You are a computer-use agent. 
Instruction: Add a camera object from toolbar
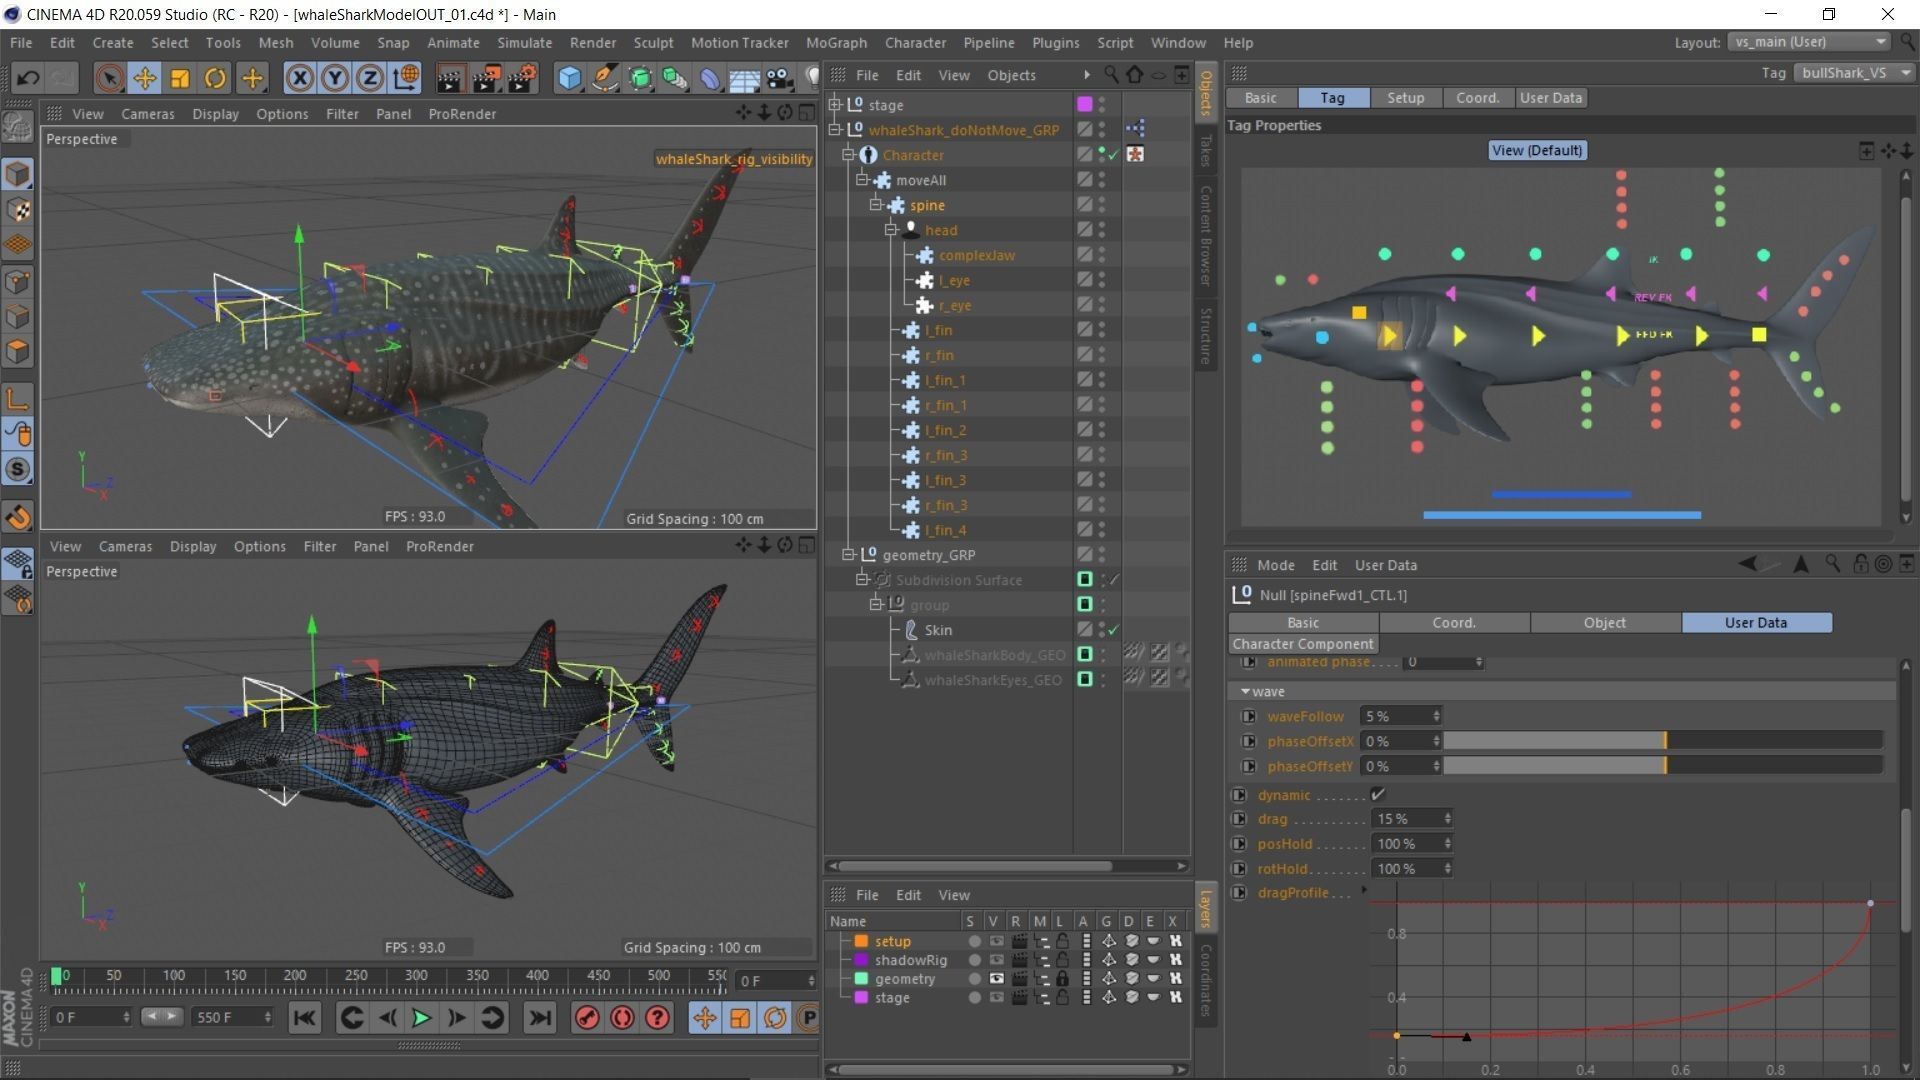pos(779,78)
